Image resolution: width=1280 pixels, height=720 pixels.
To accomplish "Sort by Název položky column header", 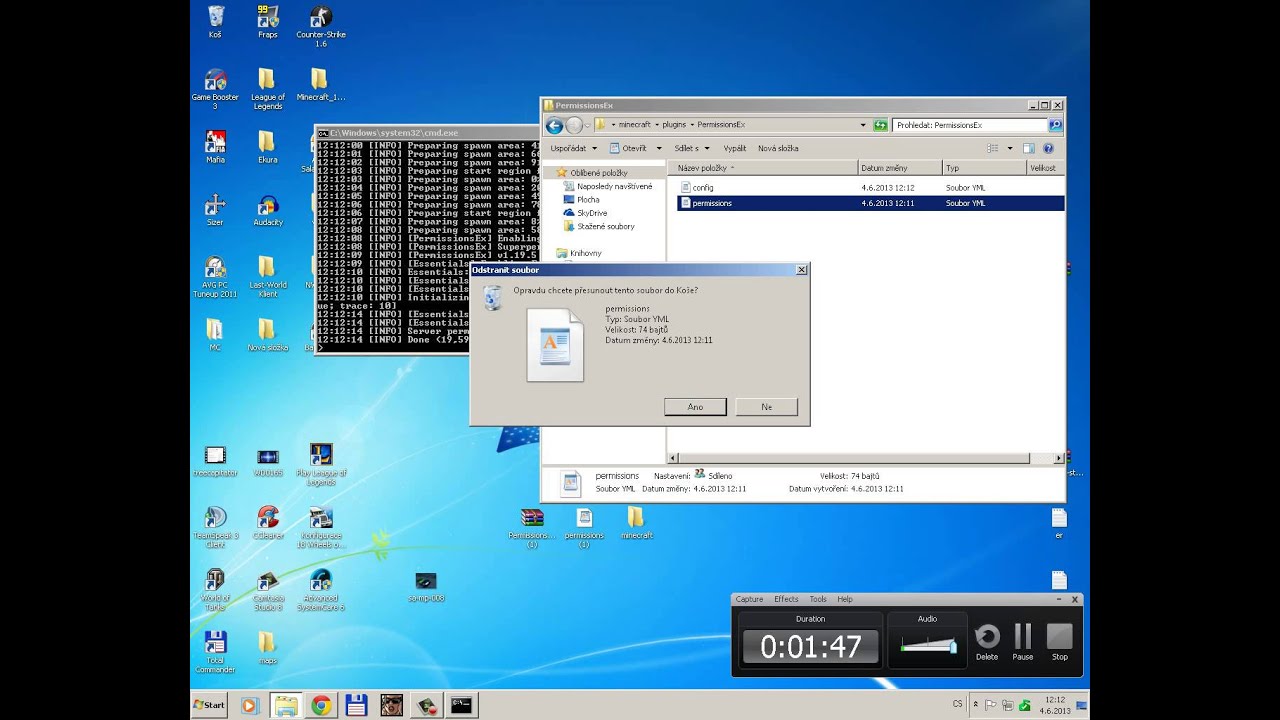I will coord(763,168).
